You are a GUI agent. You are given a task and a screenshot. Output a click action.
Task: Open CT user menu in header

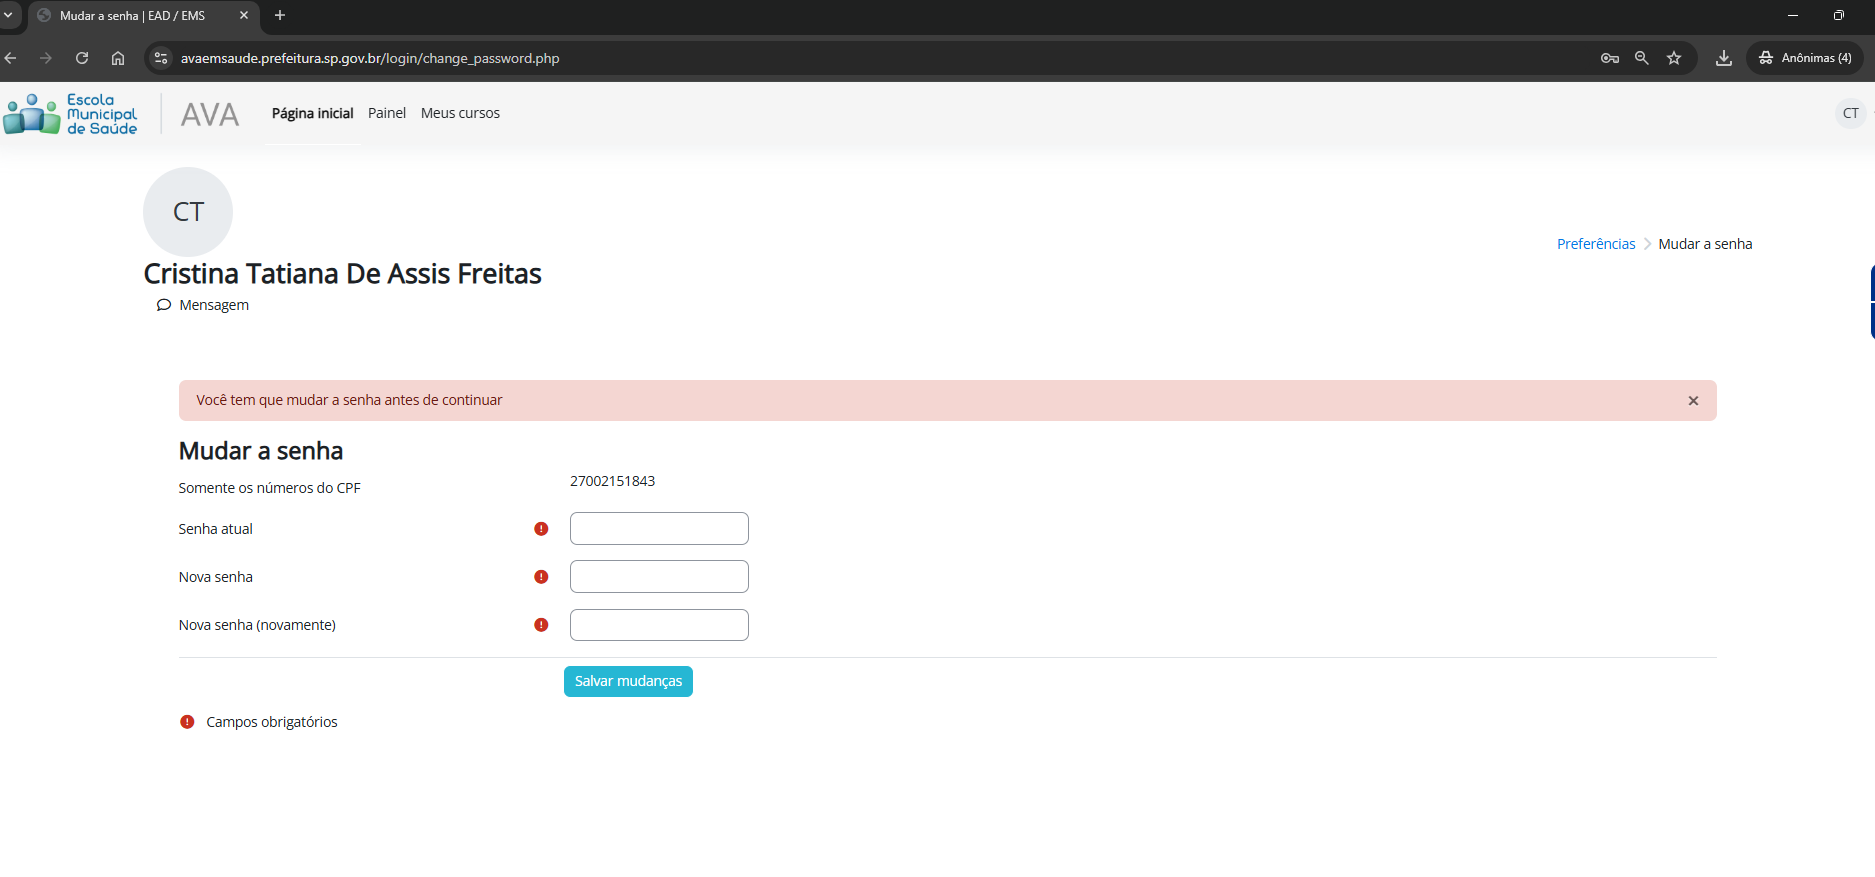click(x=1851, y=113)
